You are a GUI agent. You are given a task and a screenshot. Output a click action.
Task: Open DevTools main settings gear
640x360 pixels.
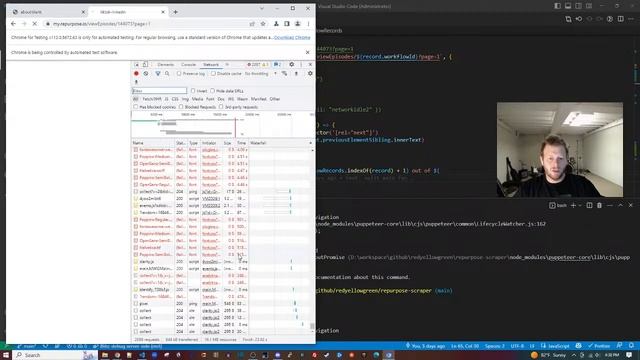pyautogui.click(x=291, y=64)
